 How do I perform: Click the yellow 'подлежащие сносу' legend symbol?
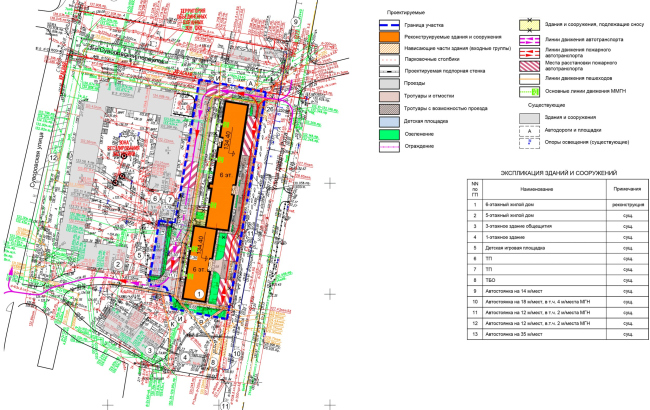(x=529, y=25)
